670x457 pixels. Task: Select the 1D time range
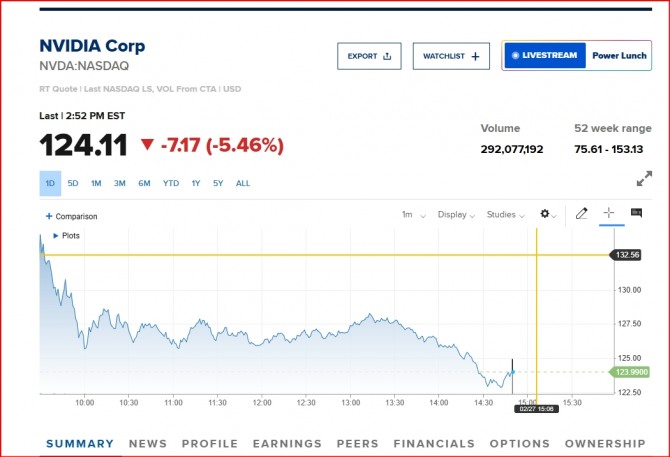click(x=50, y=183)
